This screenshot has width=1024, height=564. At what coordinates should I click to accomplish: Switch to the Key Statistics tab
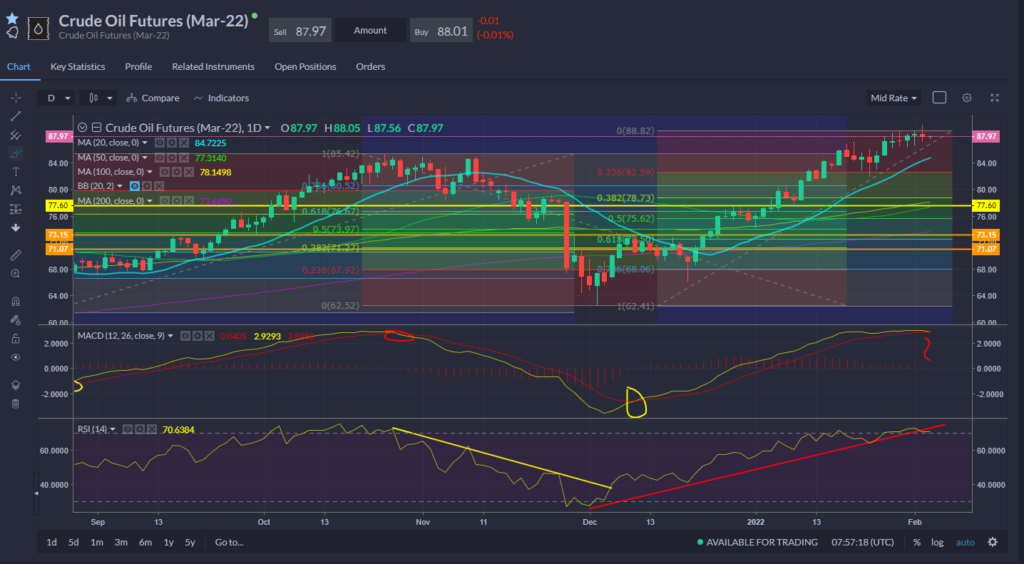tap(78, 67)
